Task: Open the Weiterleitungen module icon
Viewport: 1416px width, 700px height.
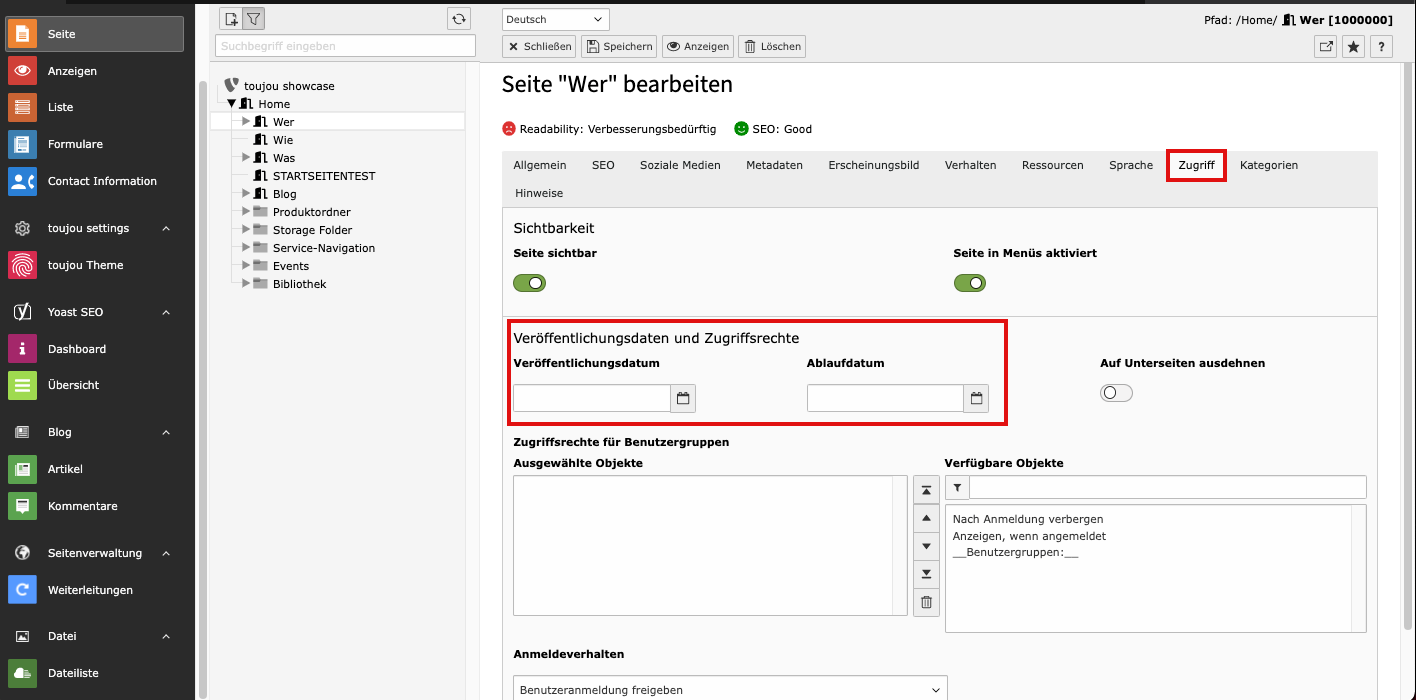Action: 22,590
